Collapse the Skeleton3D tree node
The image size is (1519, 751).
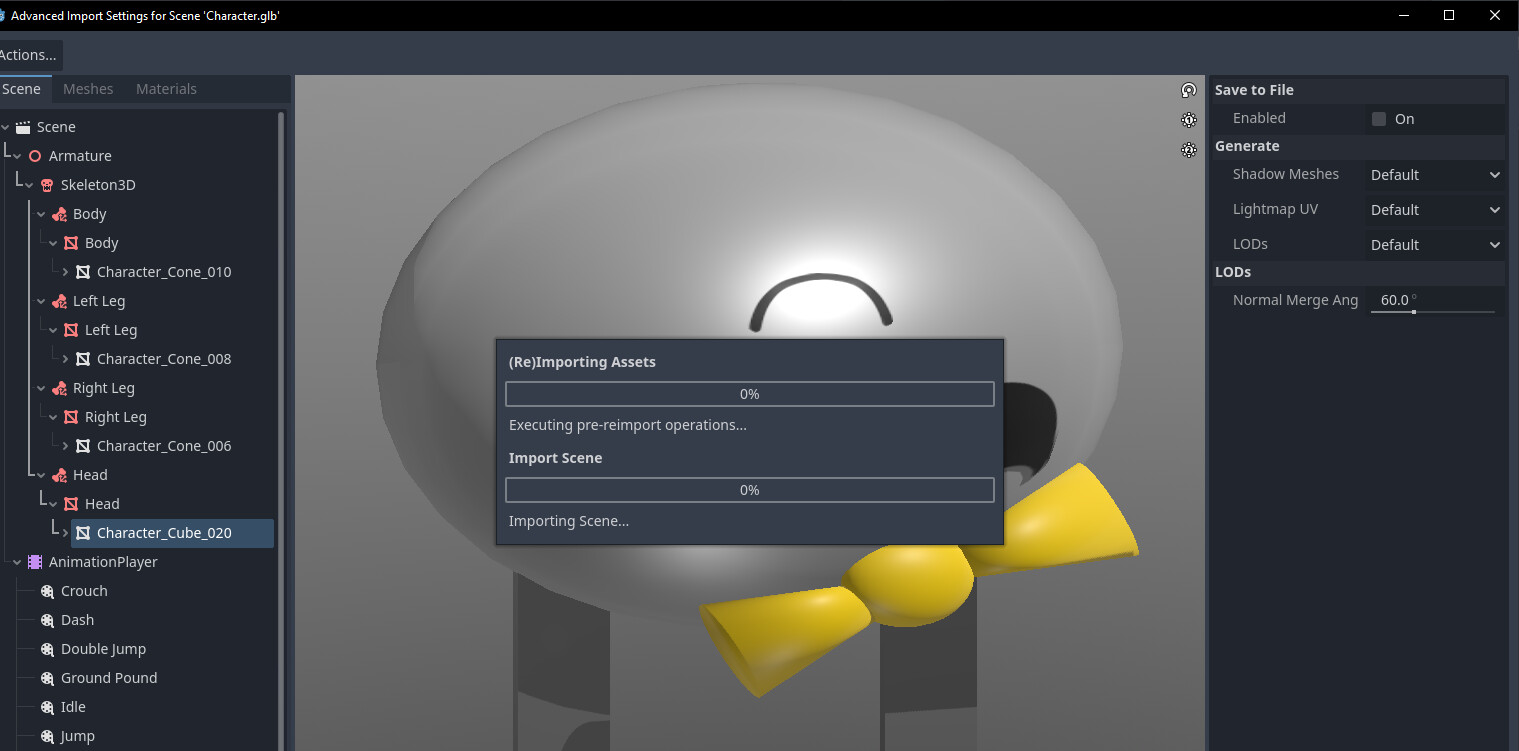[30, 185]
